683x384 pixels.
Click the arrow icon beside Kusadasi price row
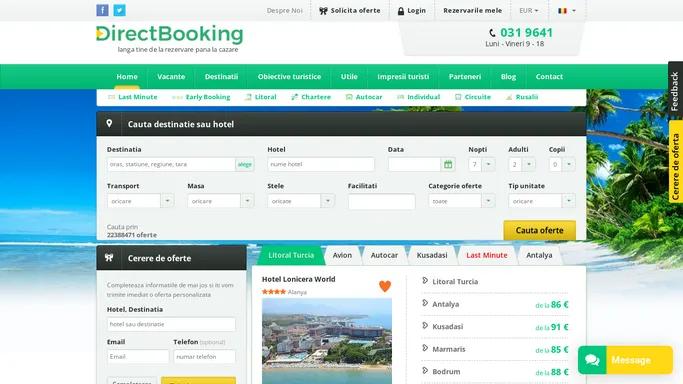[425, 326]
